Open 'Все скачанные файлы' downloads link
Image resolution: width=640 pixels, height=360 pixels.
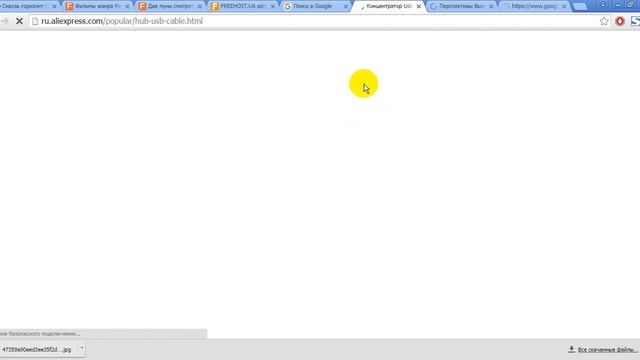pos(607,350)
